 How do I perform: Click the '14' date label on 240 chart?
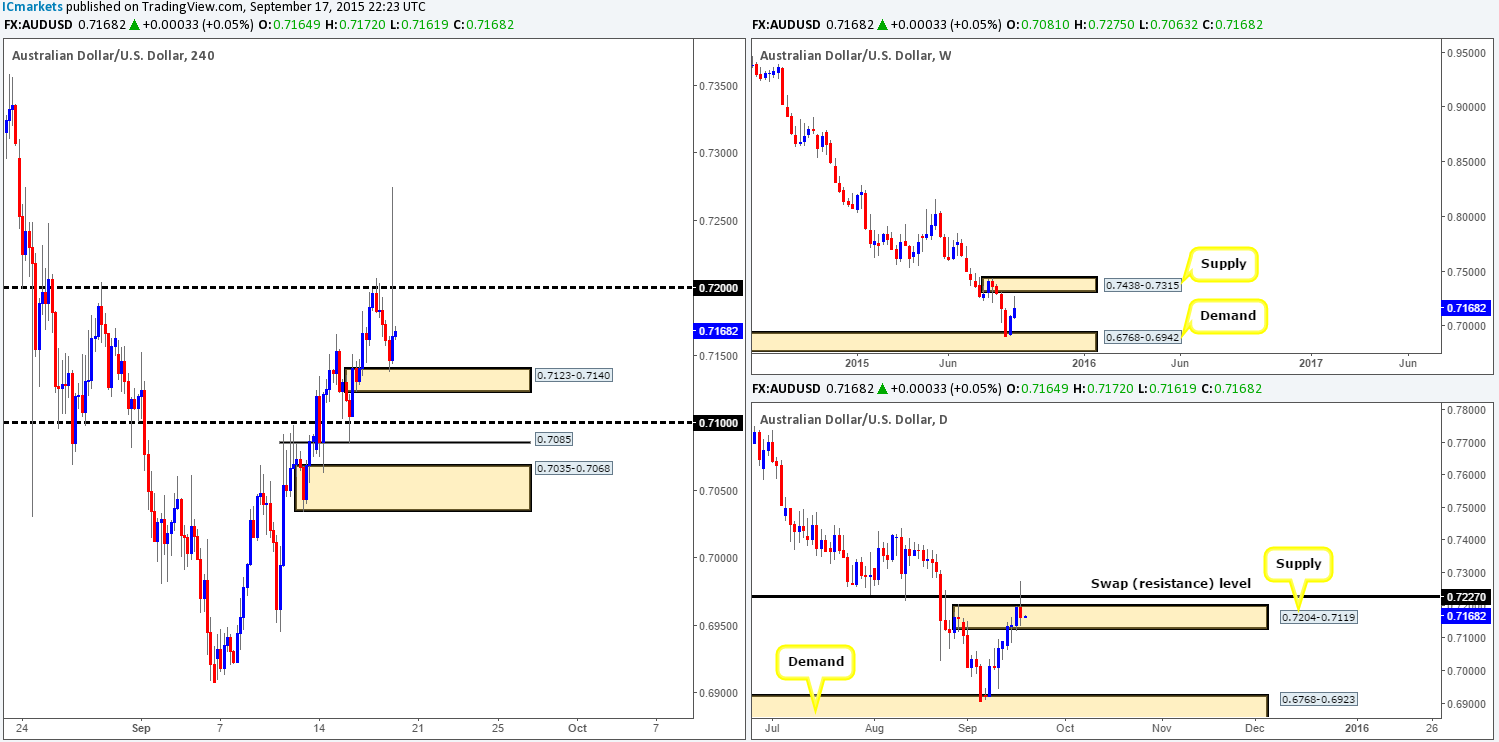(318, 727)
